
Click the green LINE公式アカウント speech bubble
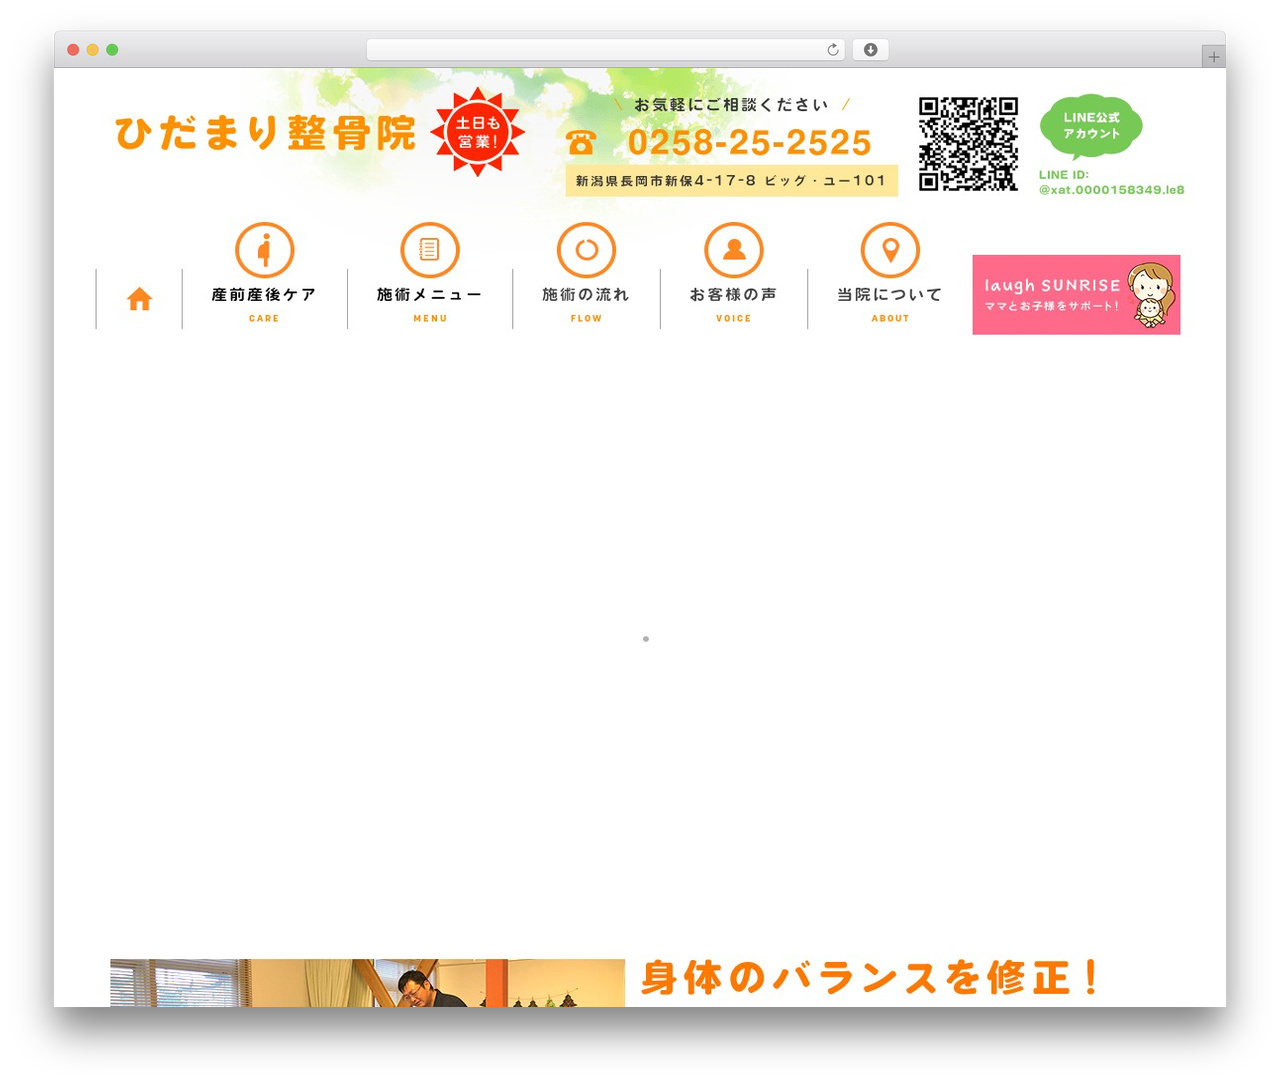click(x=1091, y=127)
